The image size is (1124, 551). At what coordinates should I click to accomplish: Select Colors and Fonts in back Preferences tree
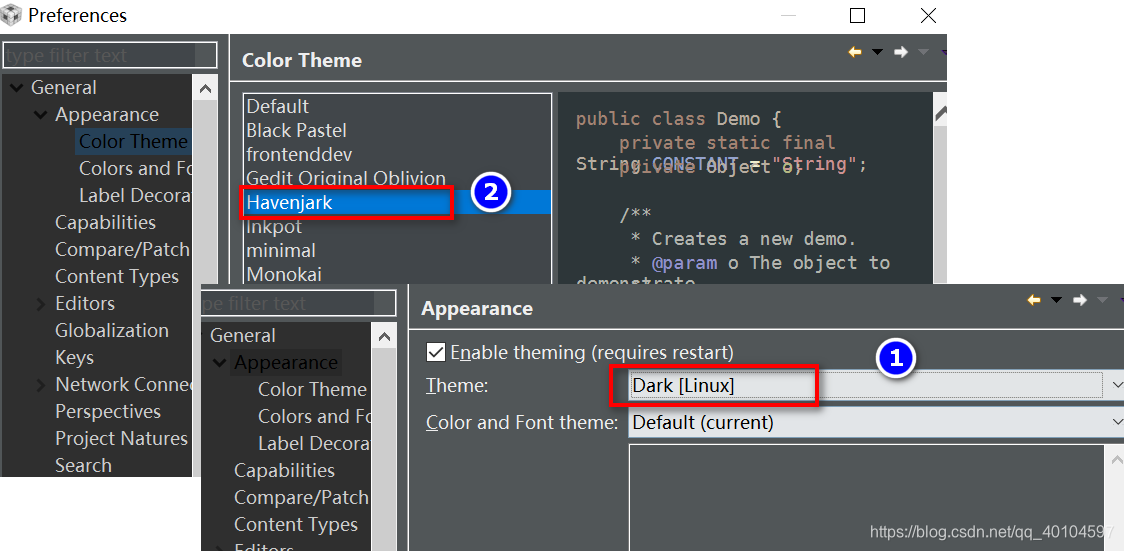pyautogui.click(x=135, y=168)
